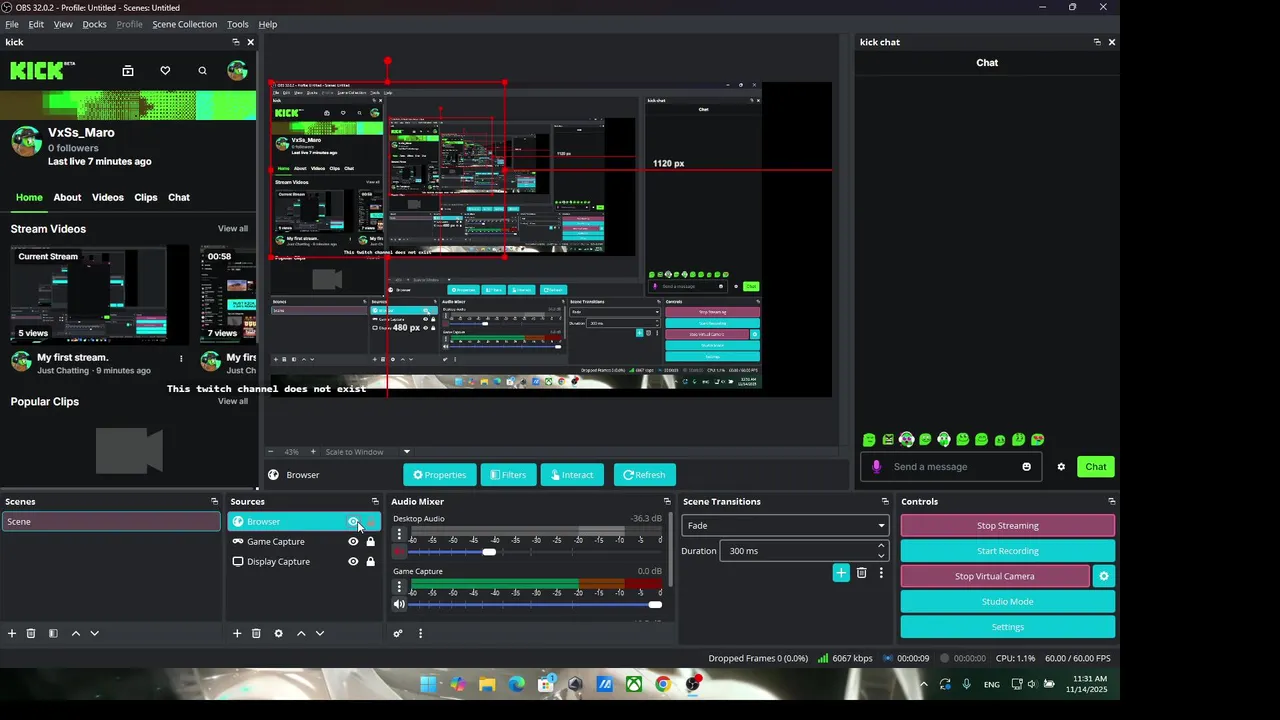Open the File menu
Viewport: 1280px width, 720px height.
pyautogui.click(x=12, y=24)
